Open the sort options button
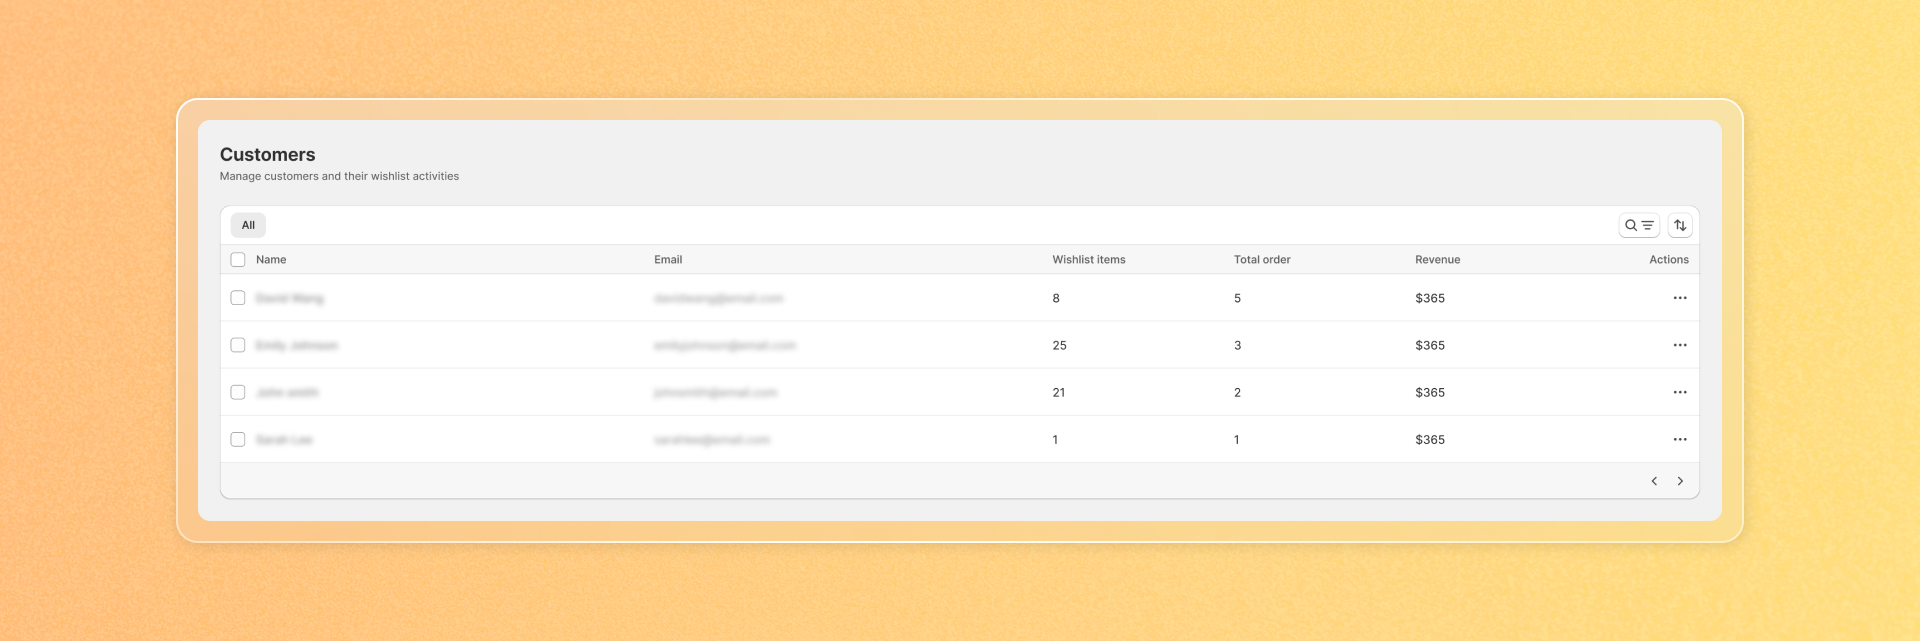 pyautogui.click(x=1680, y=225)
